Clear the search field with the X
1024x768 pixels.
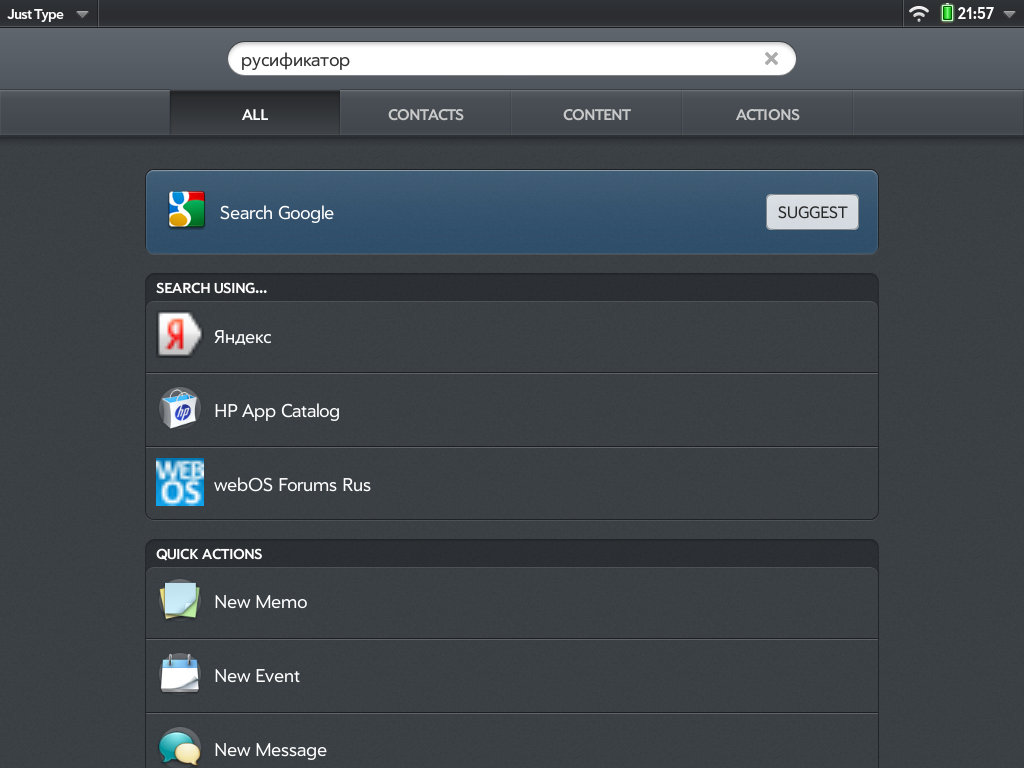771,59
